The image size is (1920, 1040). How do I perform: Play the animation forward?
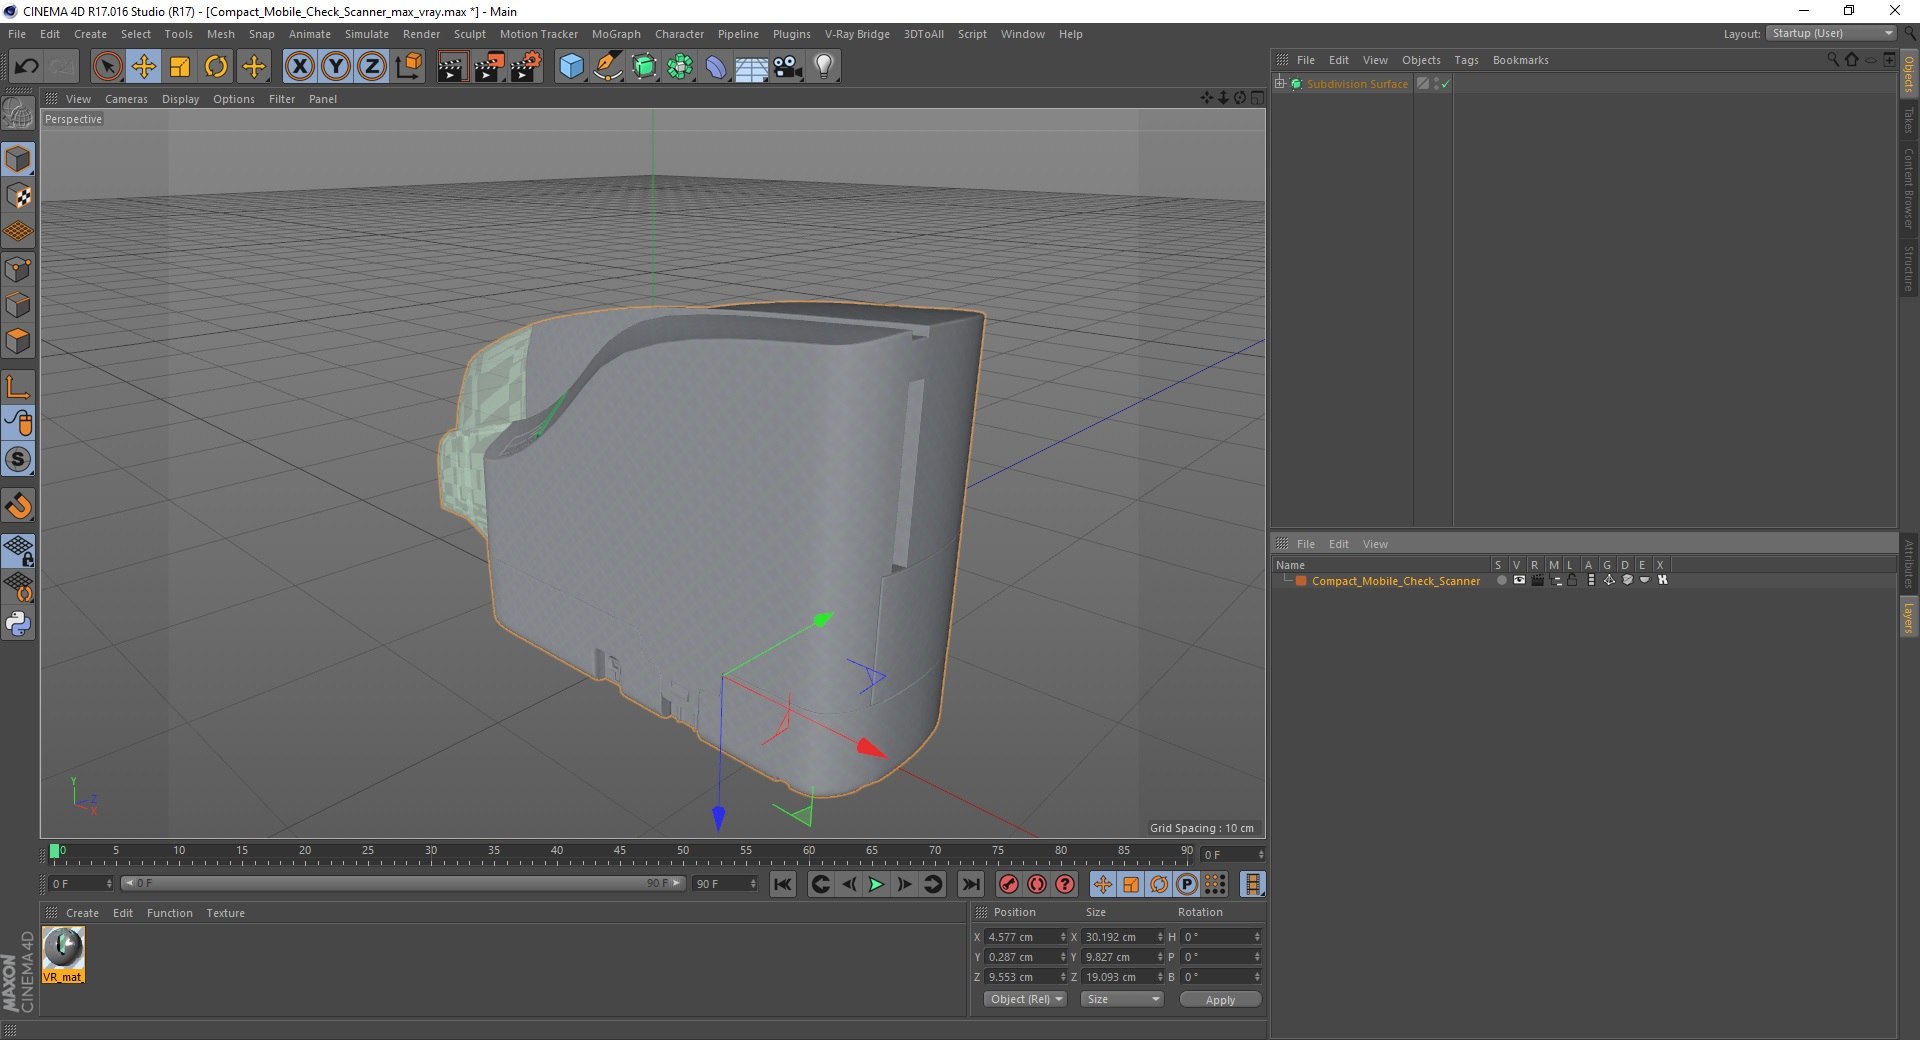876,884
